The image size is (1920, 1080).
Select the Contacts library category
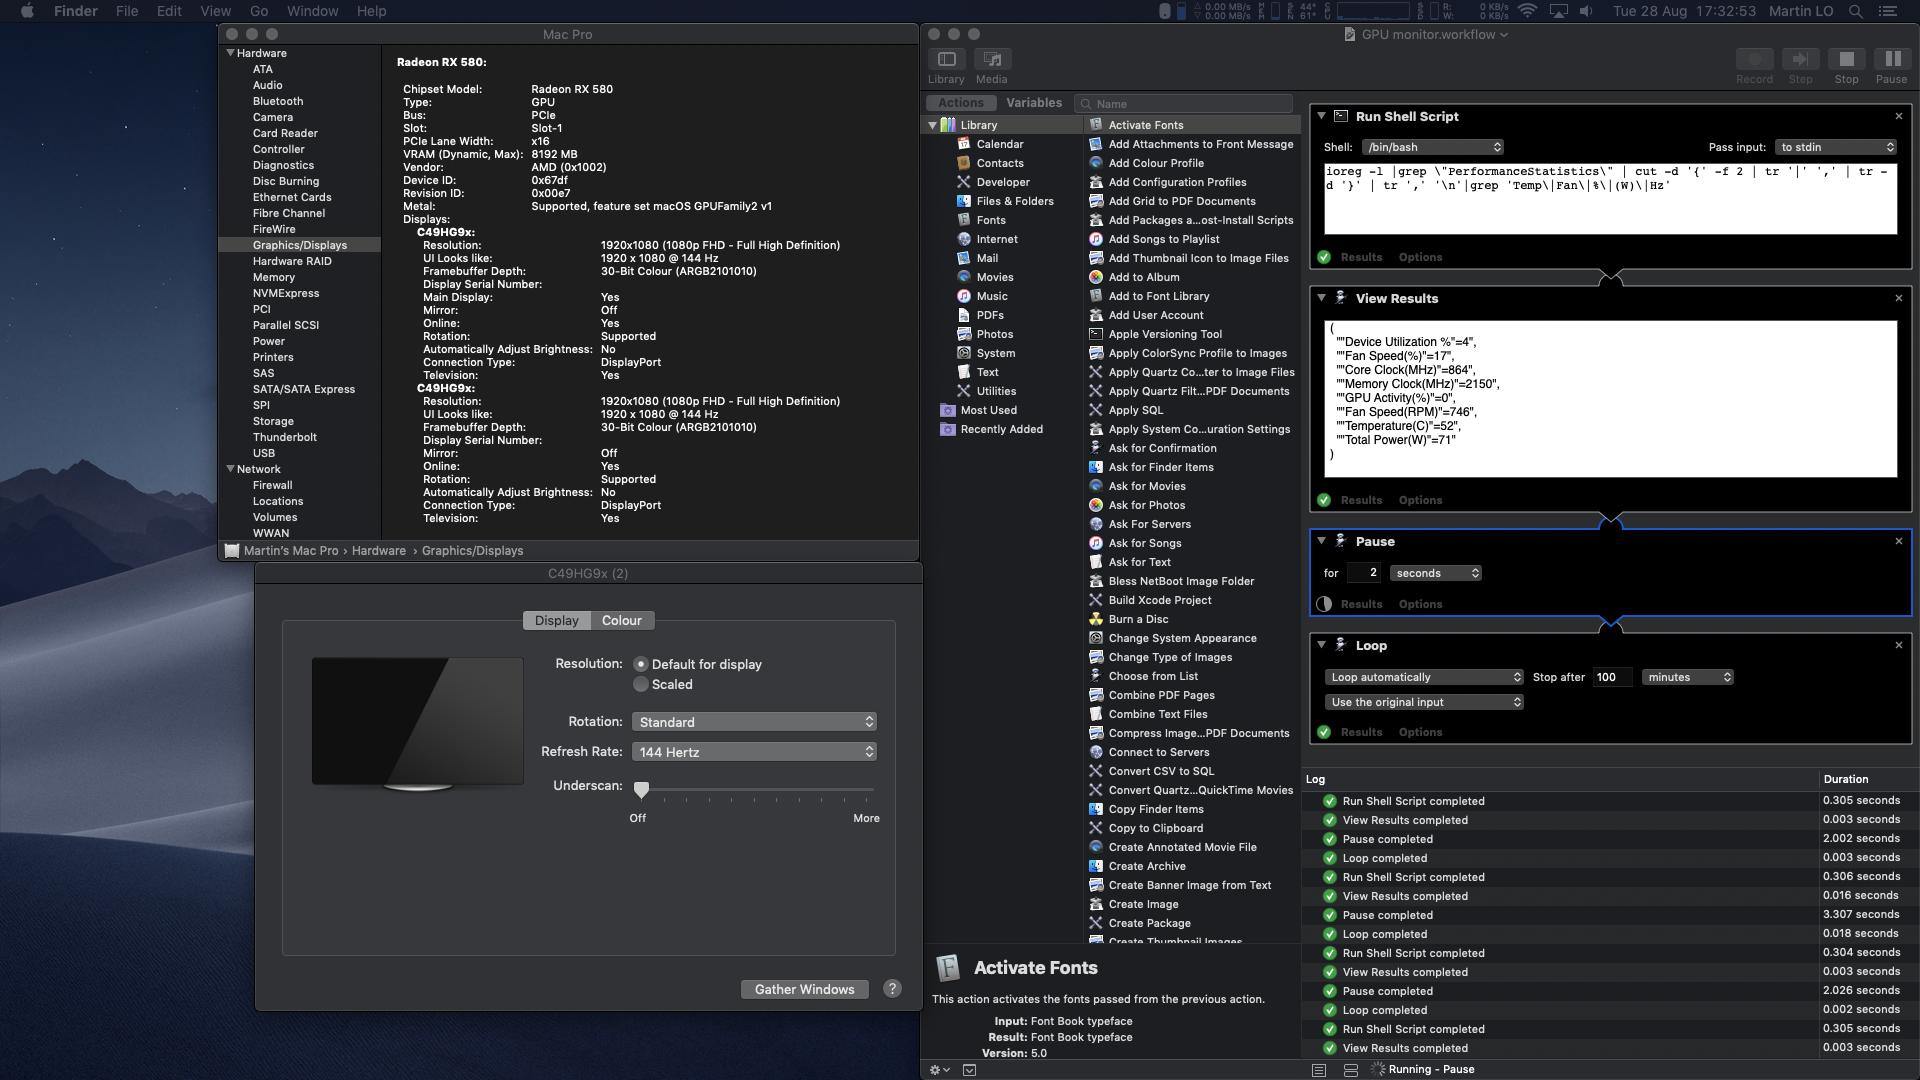[1000, 163]
